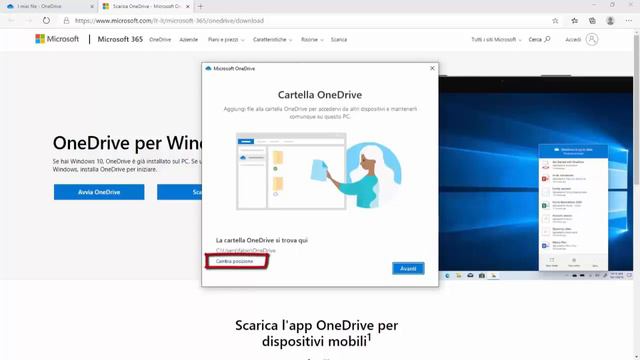Image resolution: width=640 pixels, height=360 pixels.
Task: Click the 'OneDrive per Win' page heading
Action: 127,143
